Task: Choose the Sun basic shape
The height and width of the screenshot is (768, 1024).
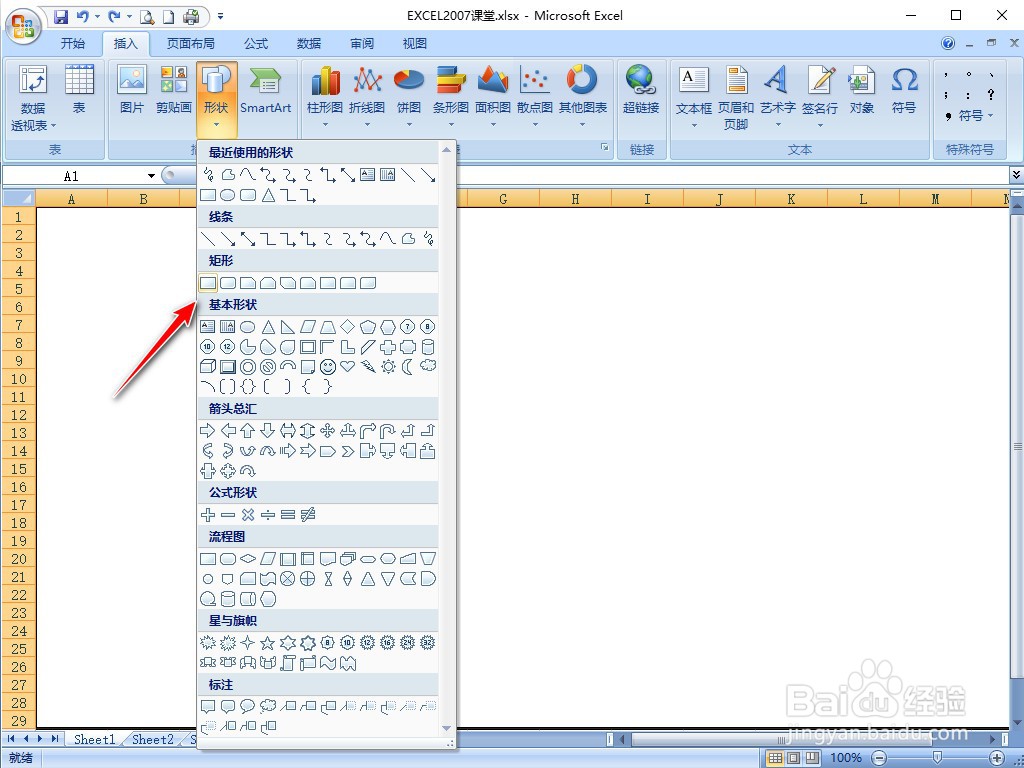Action: [x=388, y=367]
